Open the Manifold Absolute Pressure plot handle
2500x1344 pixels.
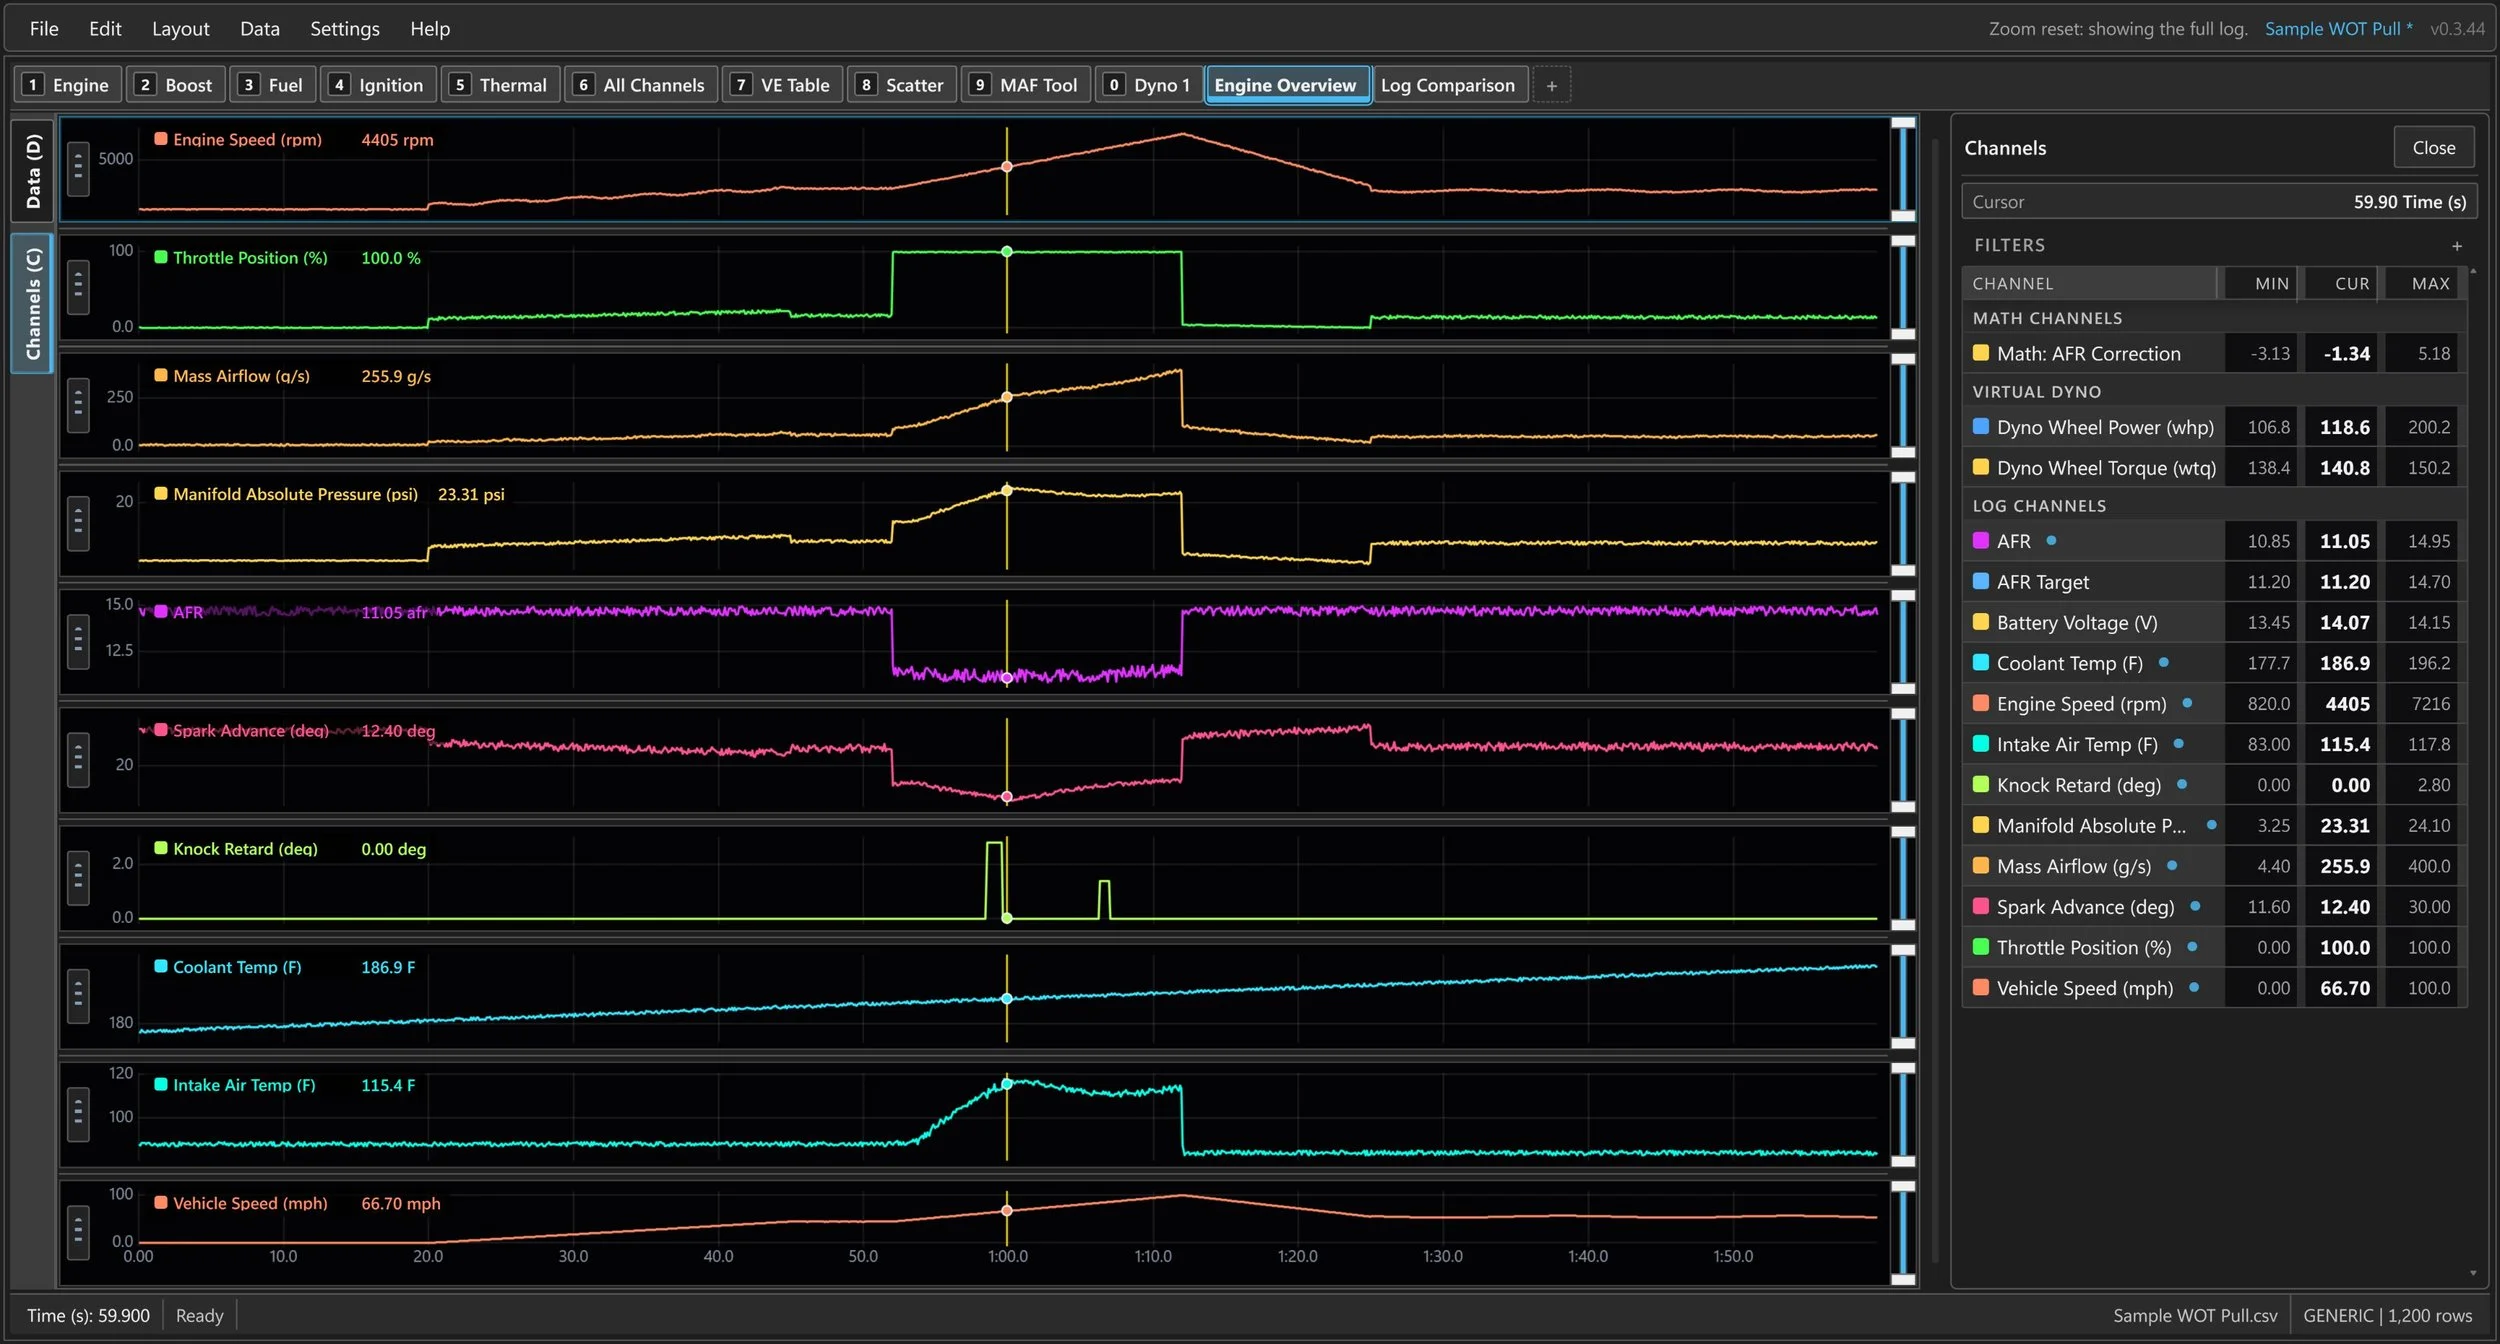click(78, 524)
